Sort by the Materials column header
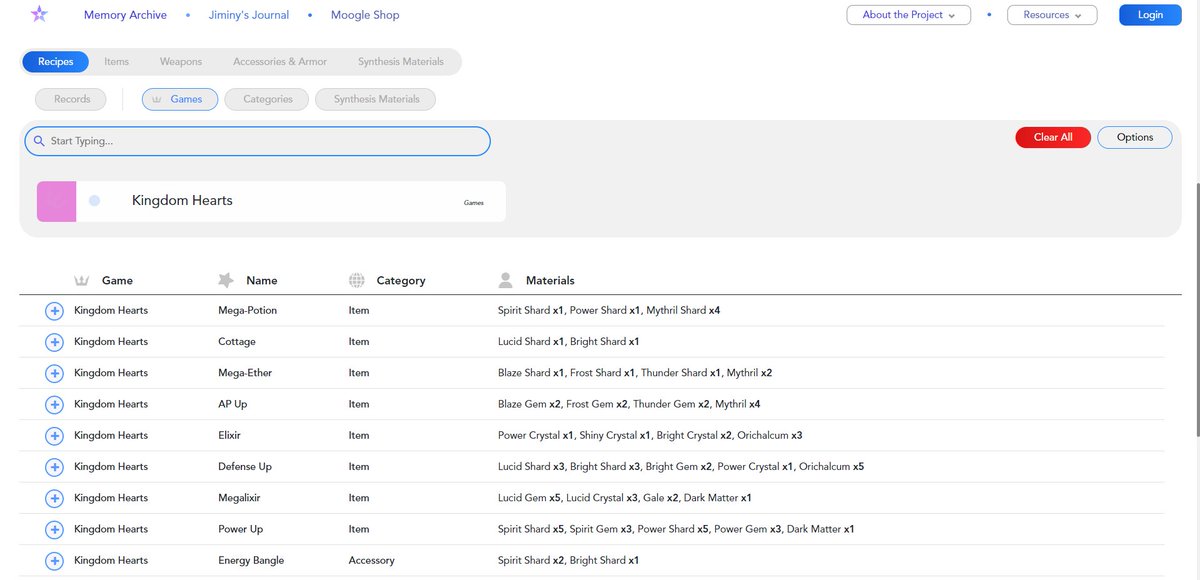This screenshot has width=1200, height=580. [x=550, y=281]
